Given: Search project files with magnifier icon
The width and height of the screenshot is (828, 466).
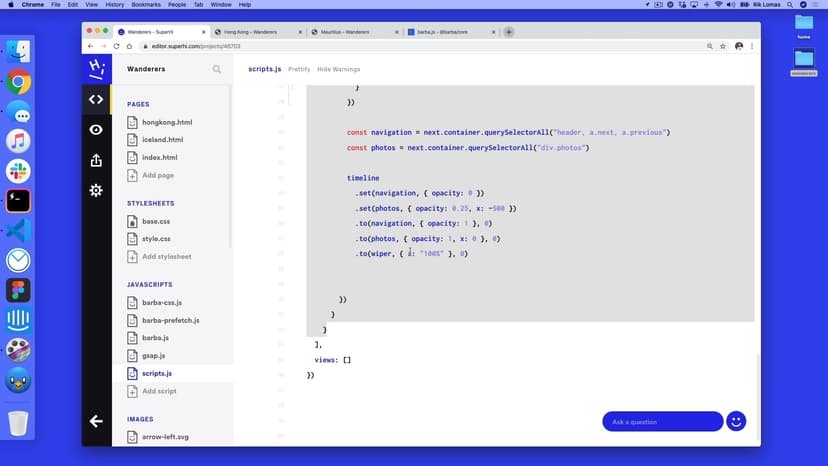Looking at the screenshot, I should [x=217, y=69].
